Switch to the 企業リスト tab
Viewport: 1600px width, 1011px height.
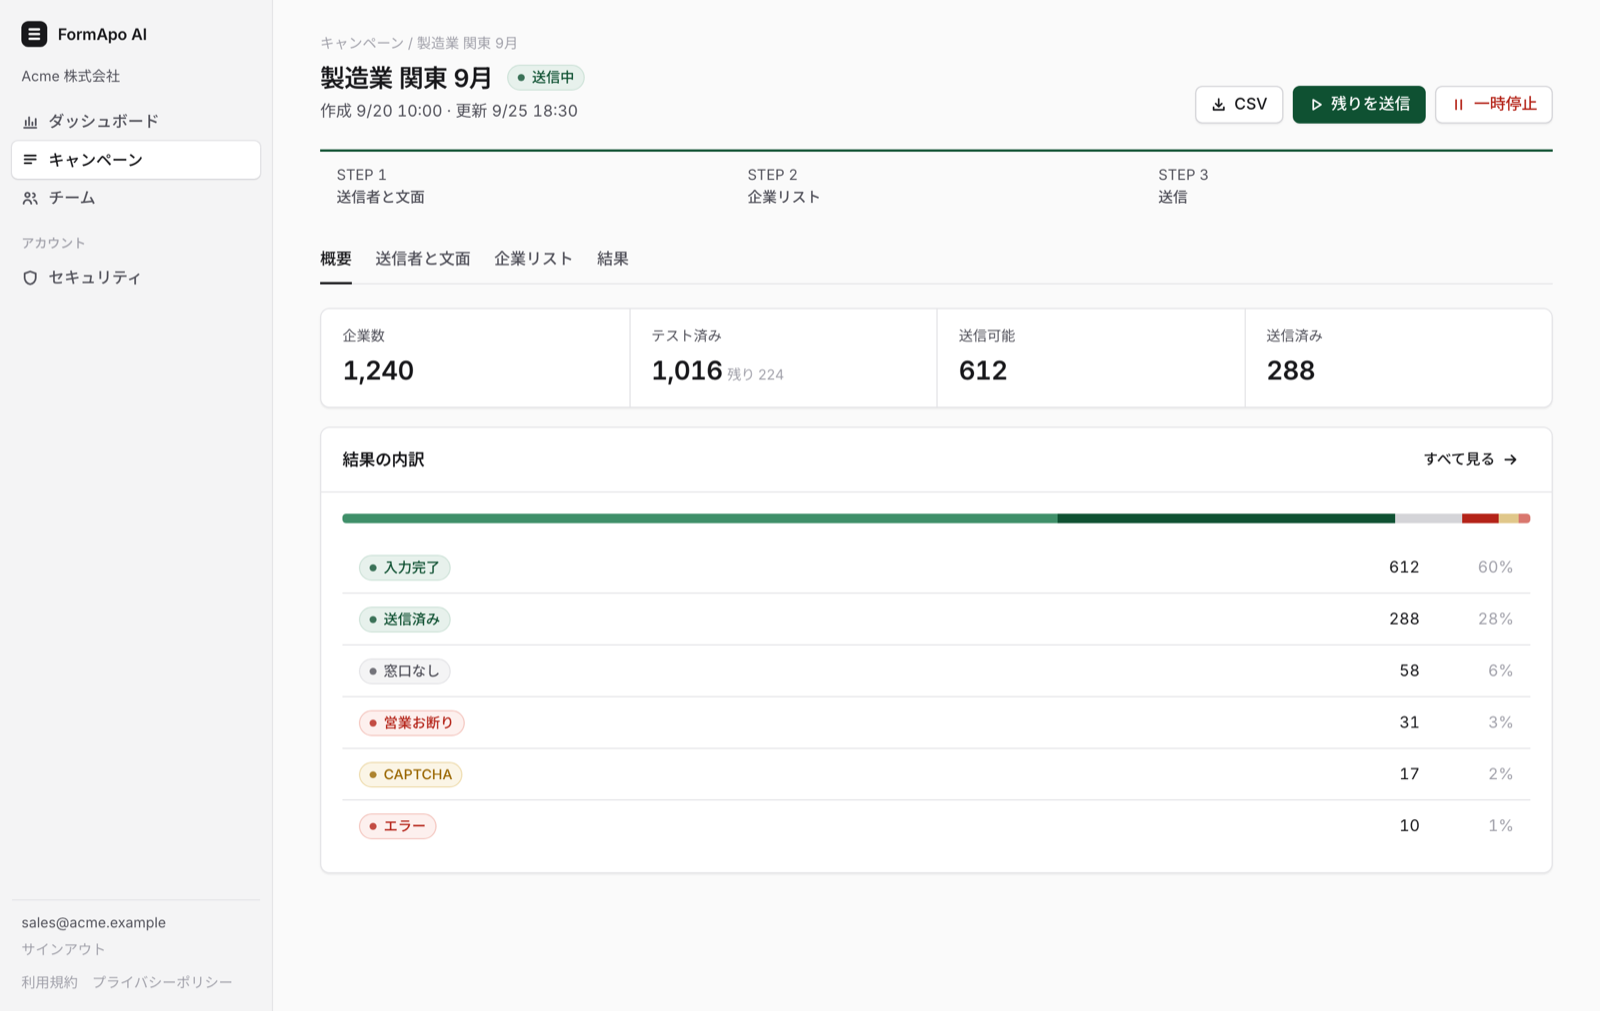point(533,259)
